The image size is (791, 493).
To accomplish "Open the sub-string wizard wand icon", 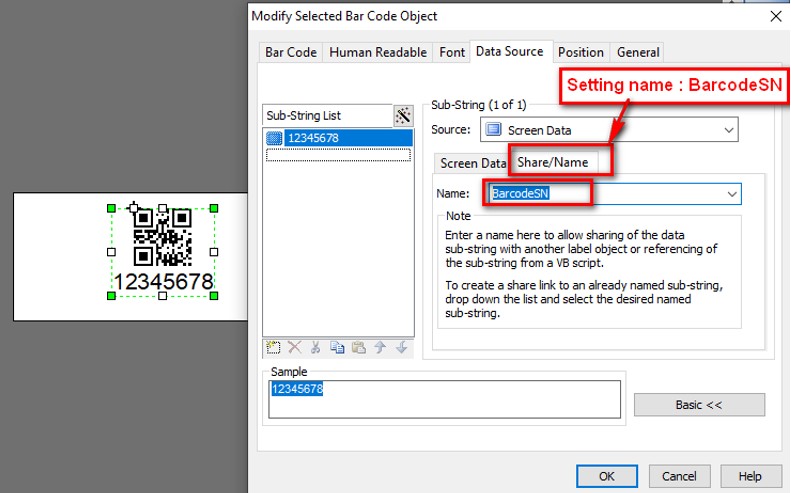I will [x=403, y=116].
